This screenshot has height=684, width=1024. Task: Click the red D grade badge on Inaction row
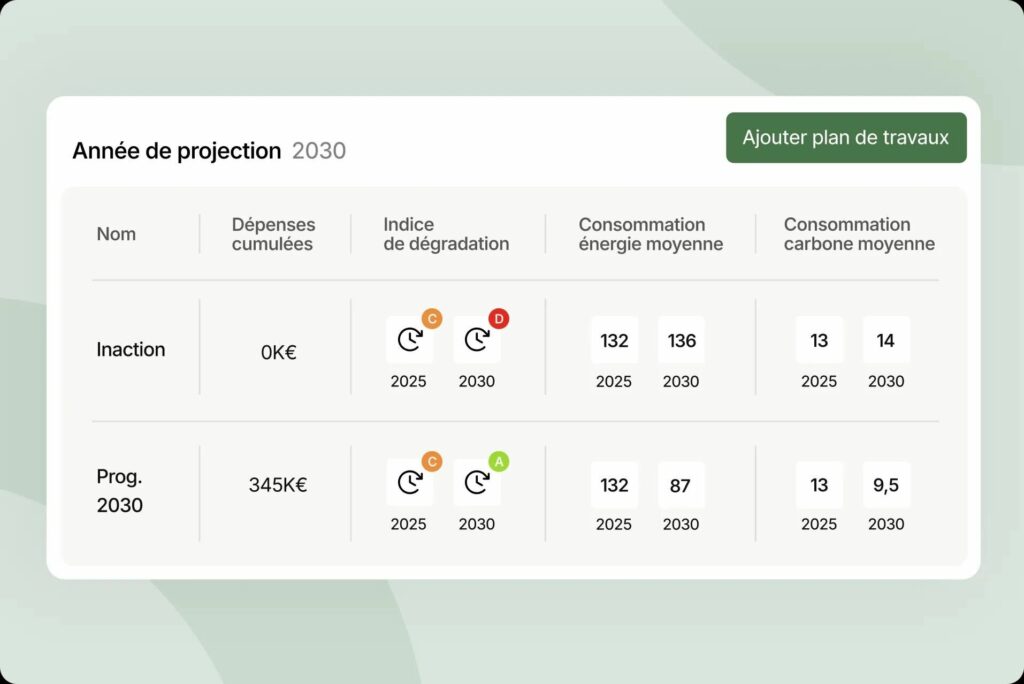[x=498, y=318]
